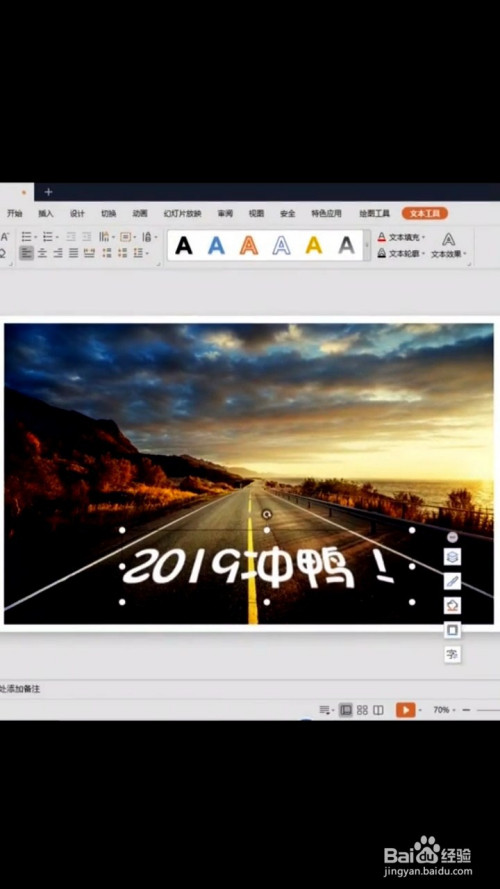
Task: Click the square outline icon in floating toolbar
Action: [452, 630]
